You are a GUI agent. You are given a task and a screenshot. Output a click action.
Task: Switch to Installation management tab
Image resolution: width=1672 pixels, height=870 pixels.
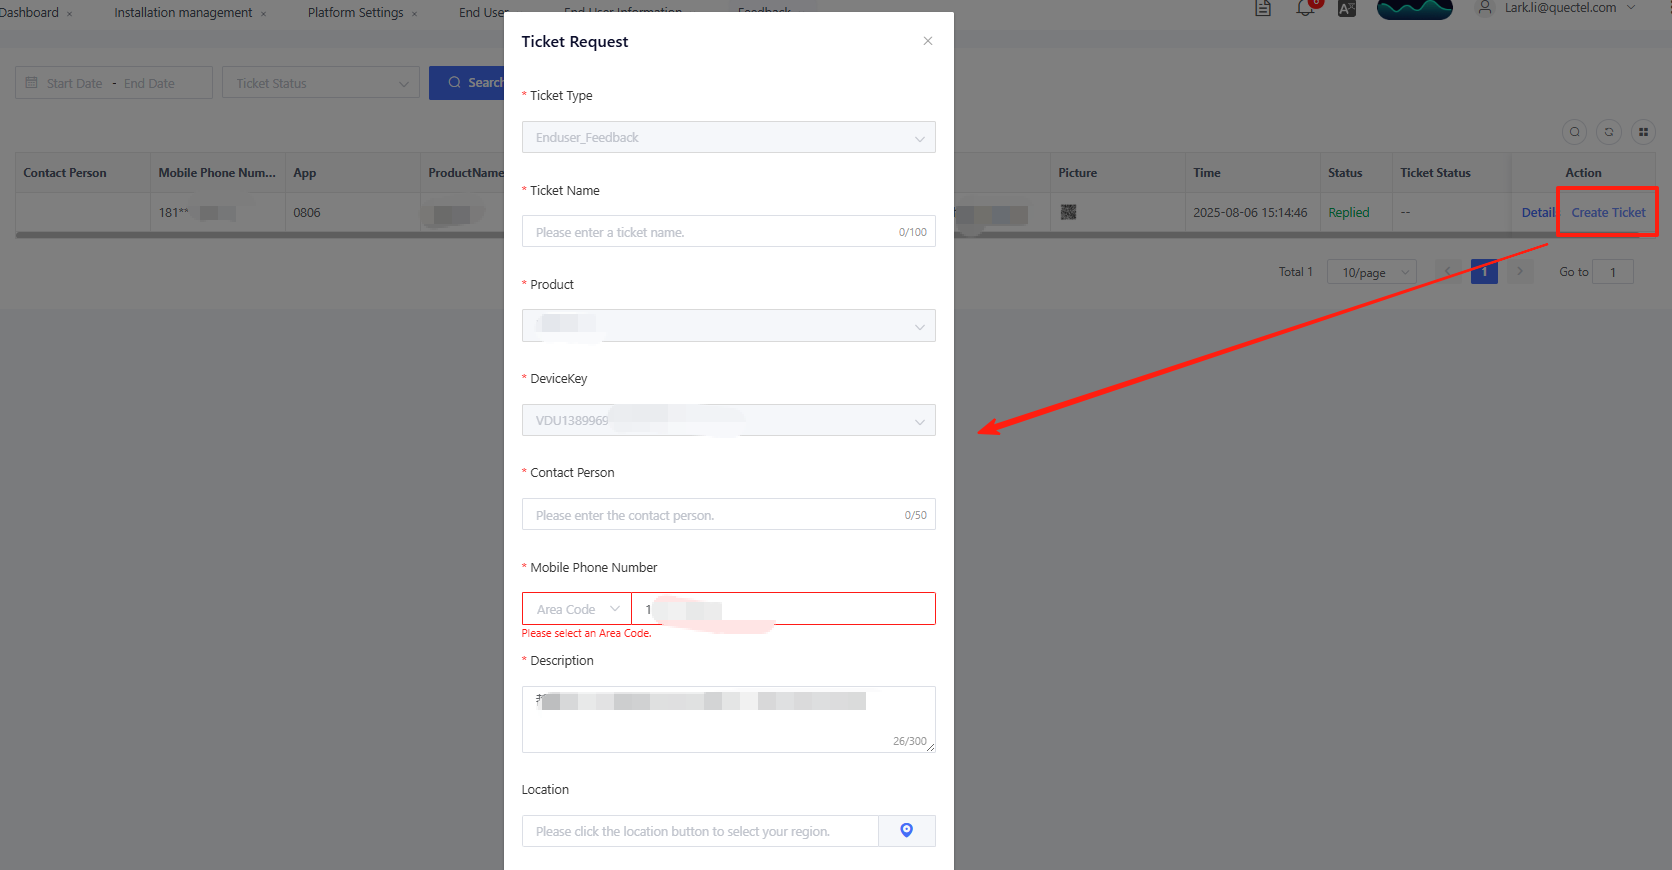[183, 13]
